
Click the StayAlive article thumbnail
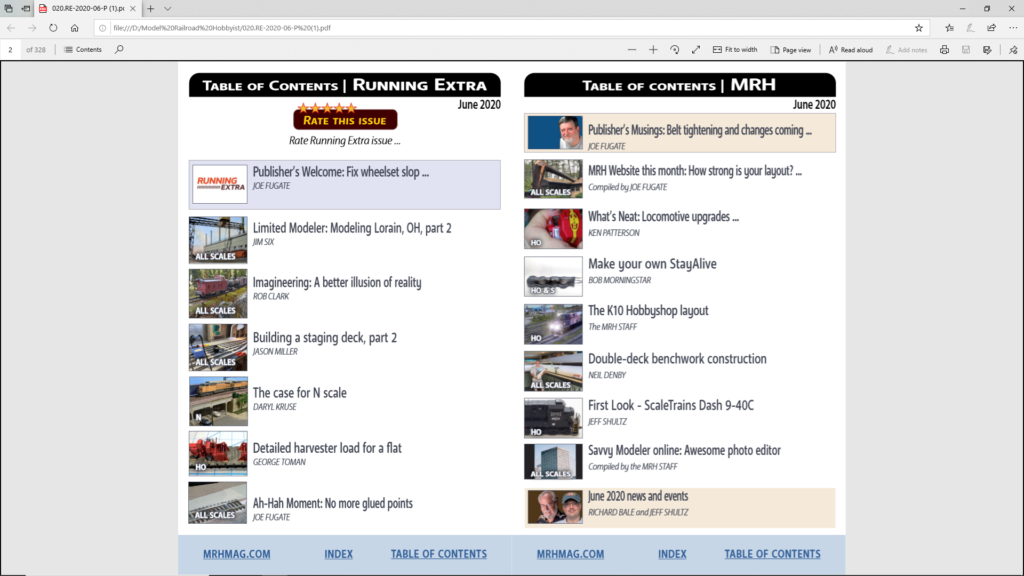tap(553, 276)
